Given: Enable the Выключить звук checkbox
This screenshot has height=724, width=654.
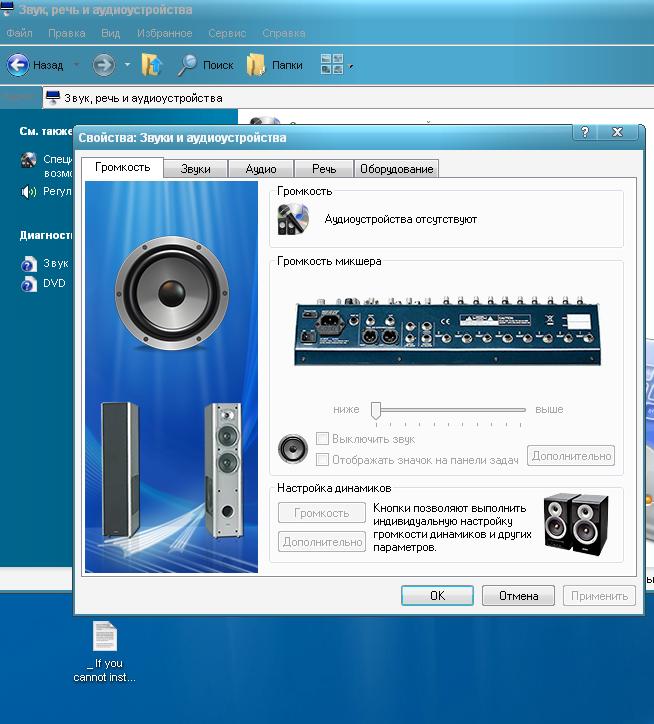Looking at the screenshot, I should pyautogui.click(x=323, y=439).
